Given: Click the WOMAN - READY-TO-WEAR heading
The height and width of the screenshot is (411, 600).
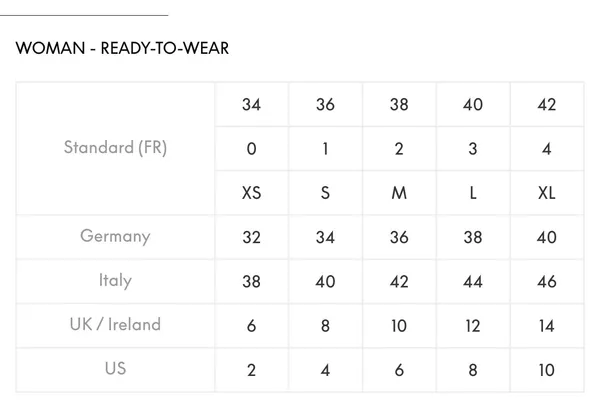Looking at the screenshot, I should pos(122,48).
